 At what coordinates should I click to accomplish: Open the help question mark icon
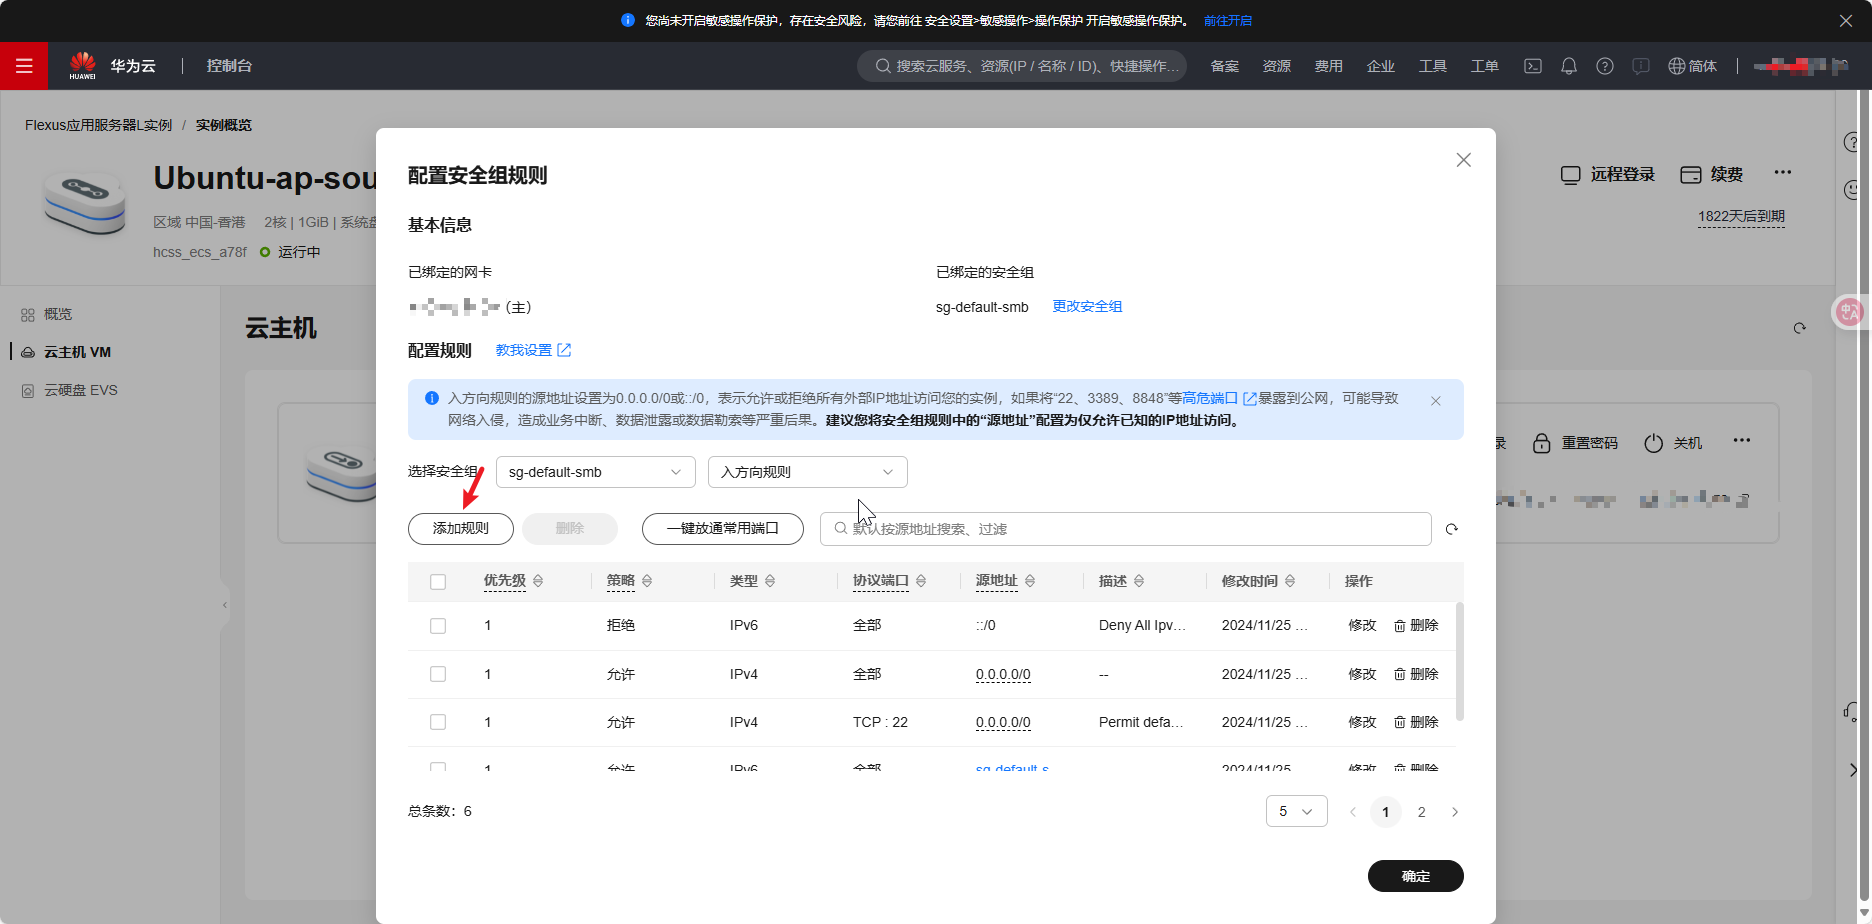pyautogui.click(x=1605, y=66)
